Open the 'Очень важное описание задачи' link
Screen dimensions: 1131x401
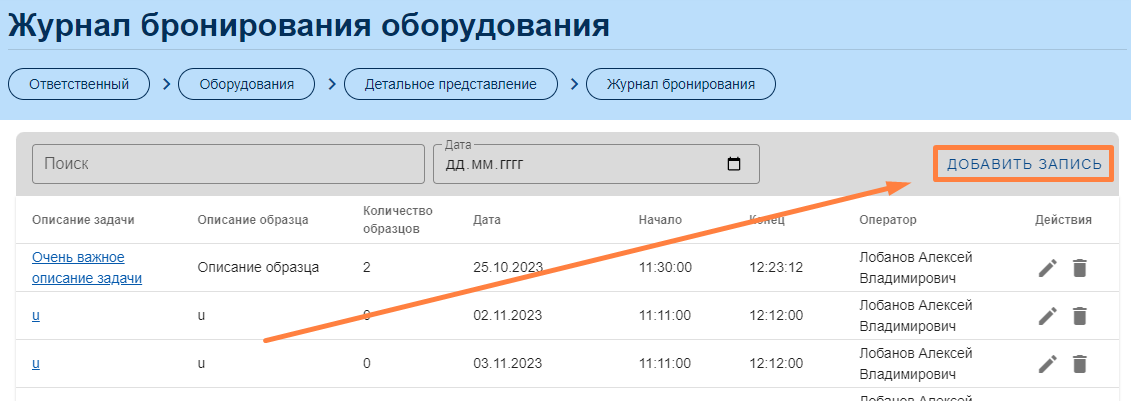click(87, 268)
